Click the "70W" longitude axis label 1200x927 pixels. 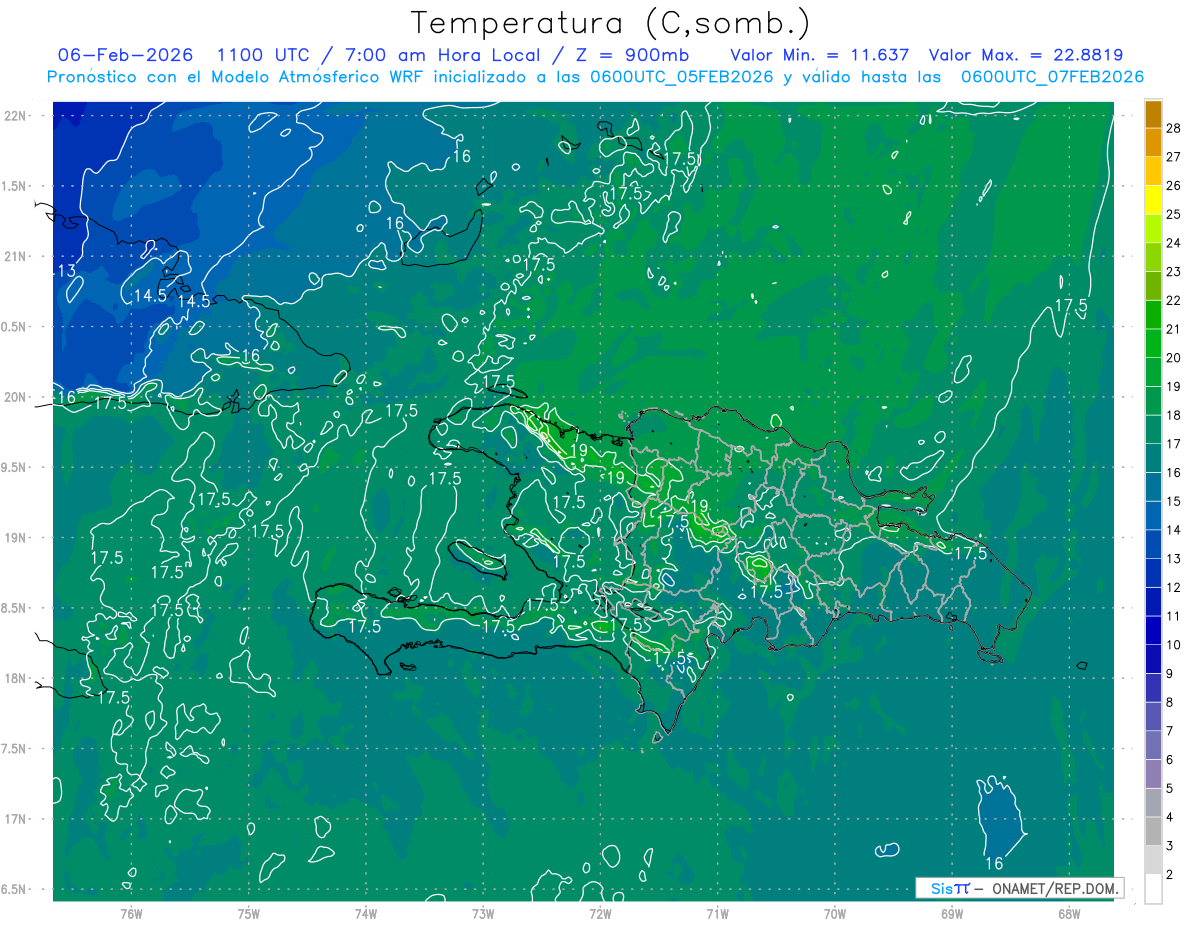(835, 914)
